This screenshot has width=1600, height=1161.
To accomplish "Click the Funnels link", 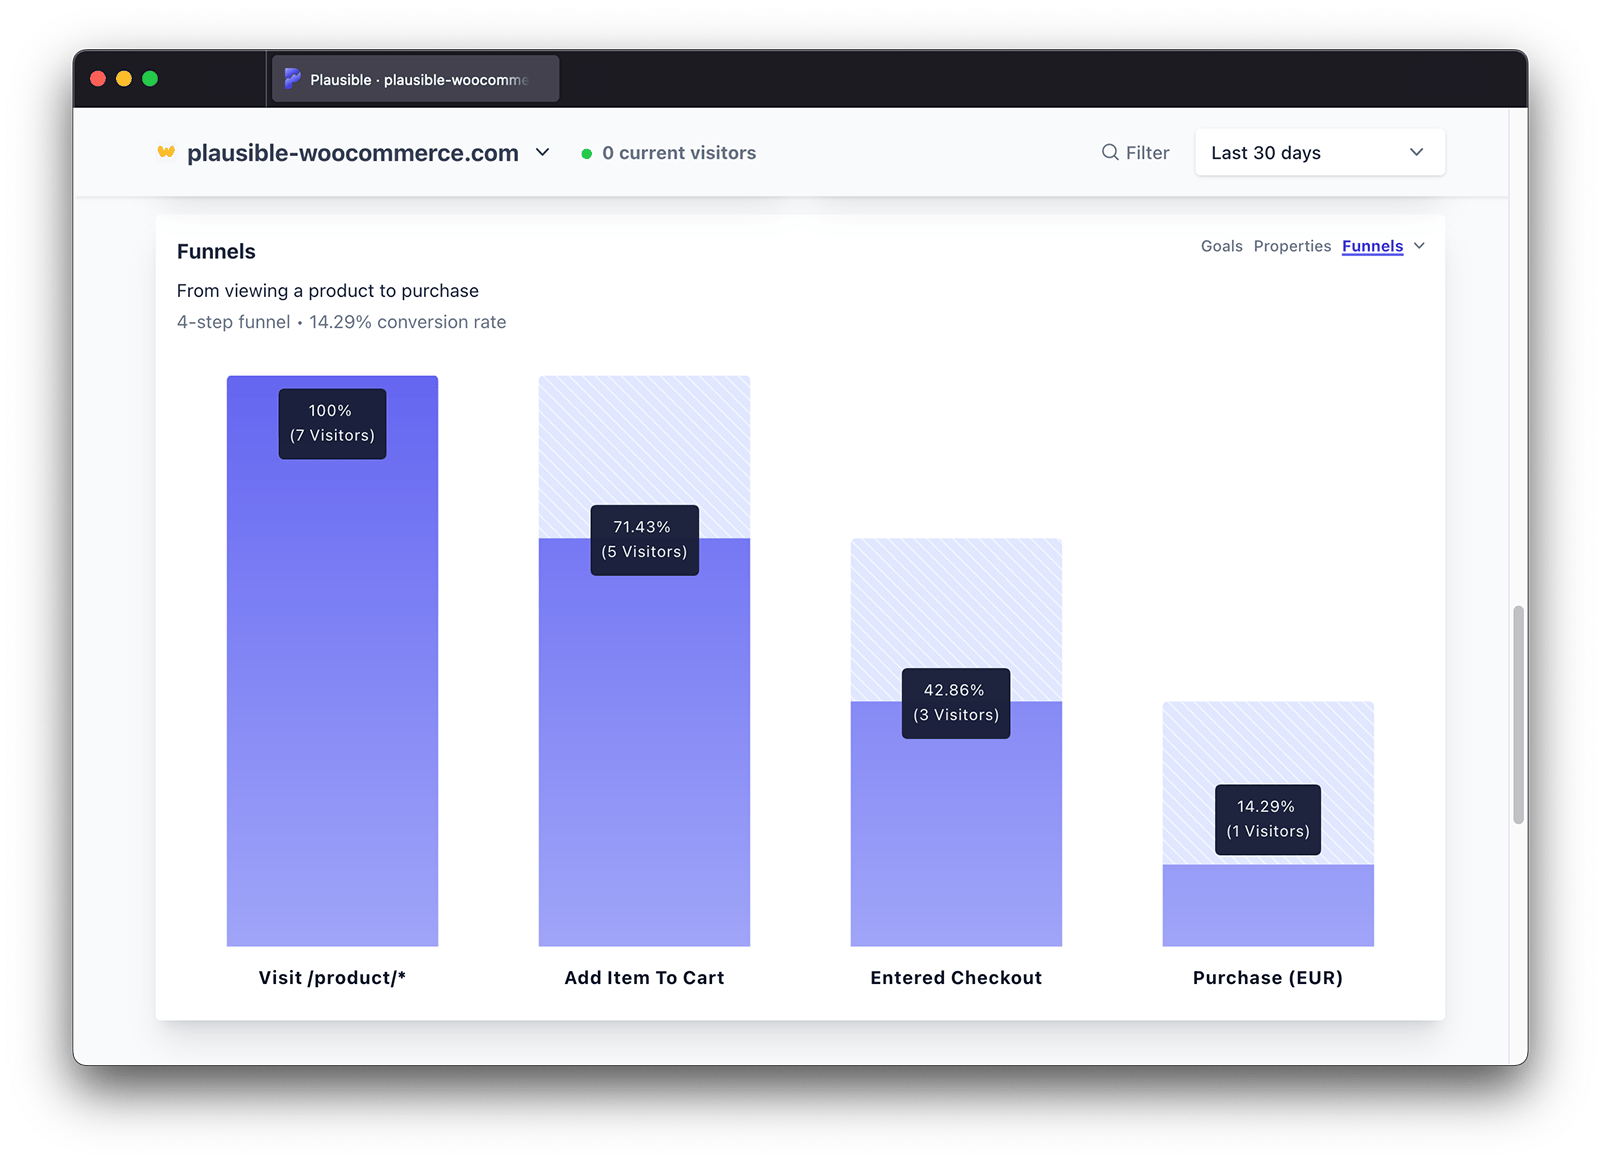I will 1372,246.
